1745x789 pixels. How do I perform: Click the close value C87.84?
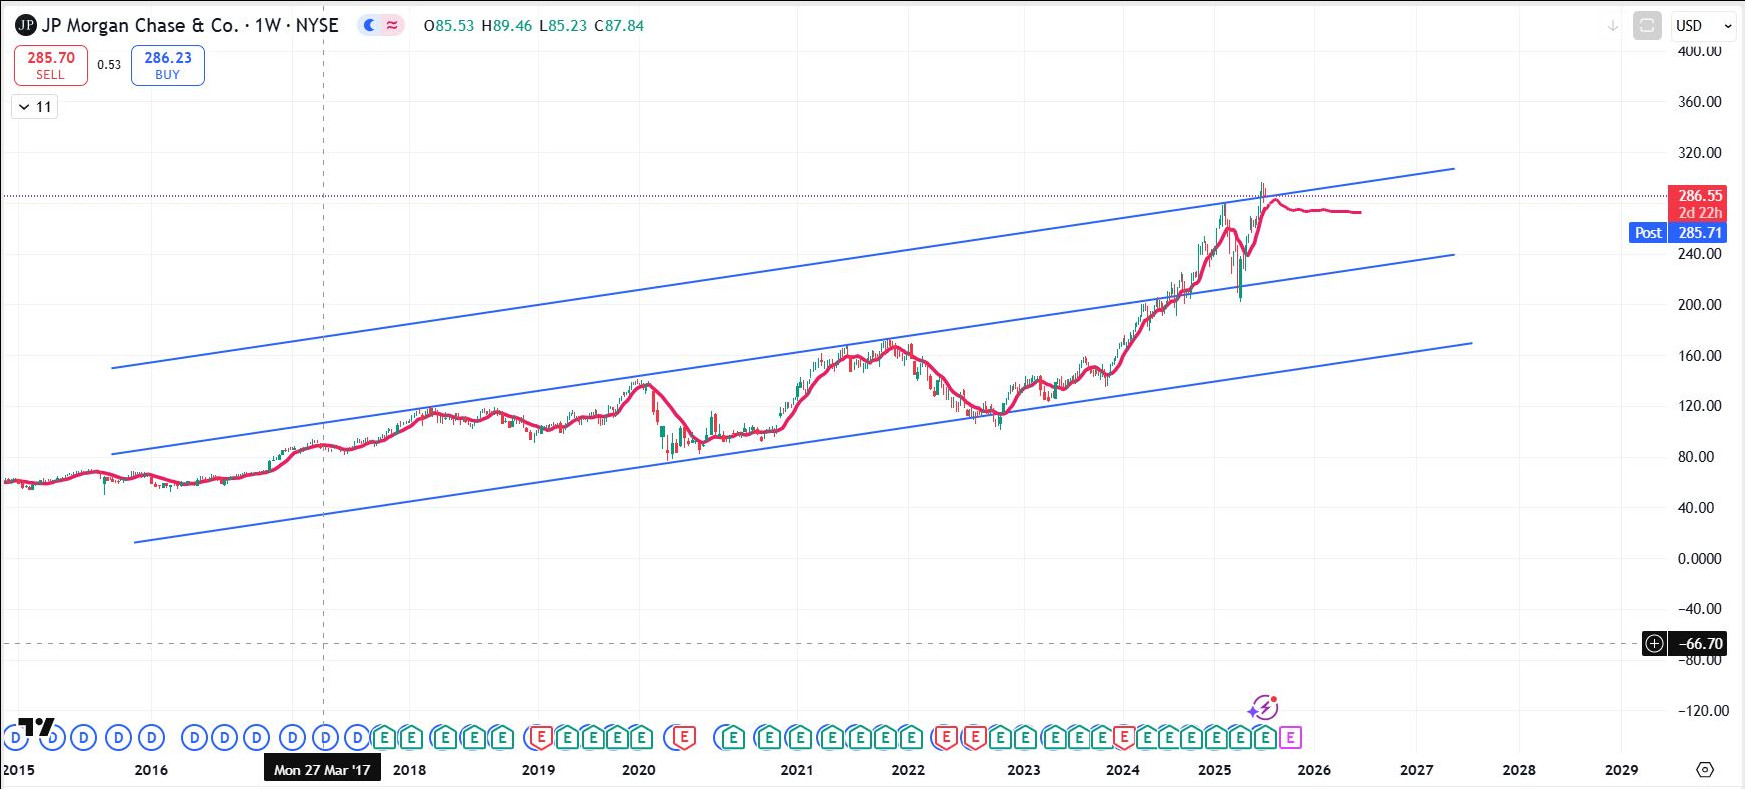(619, 26)
